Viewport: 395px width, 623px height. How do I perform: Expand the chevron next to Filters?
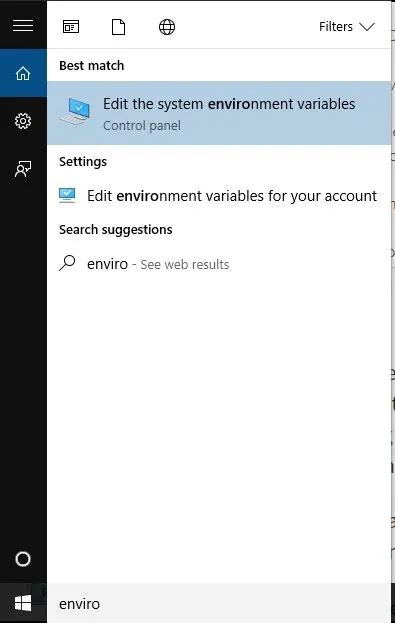tap(367, 27)
